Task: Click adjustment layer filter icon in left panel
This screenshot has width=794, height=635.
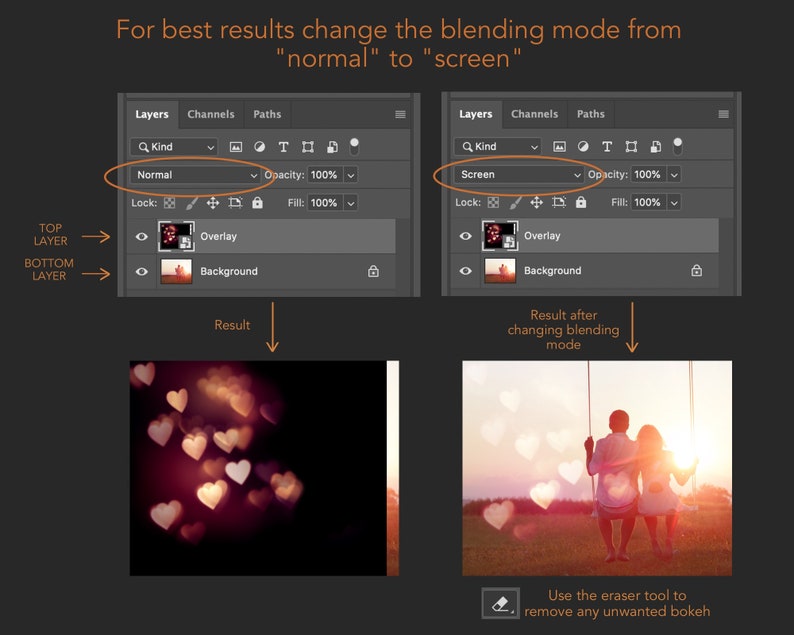Action: pos(259,147)
